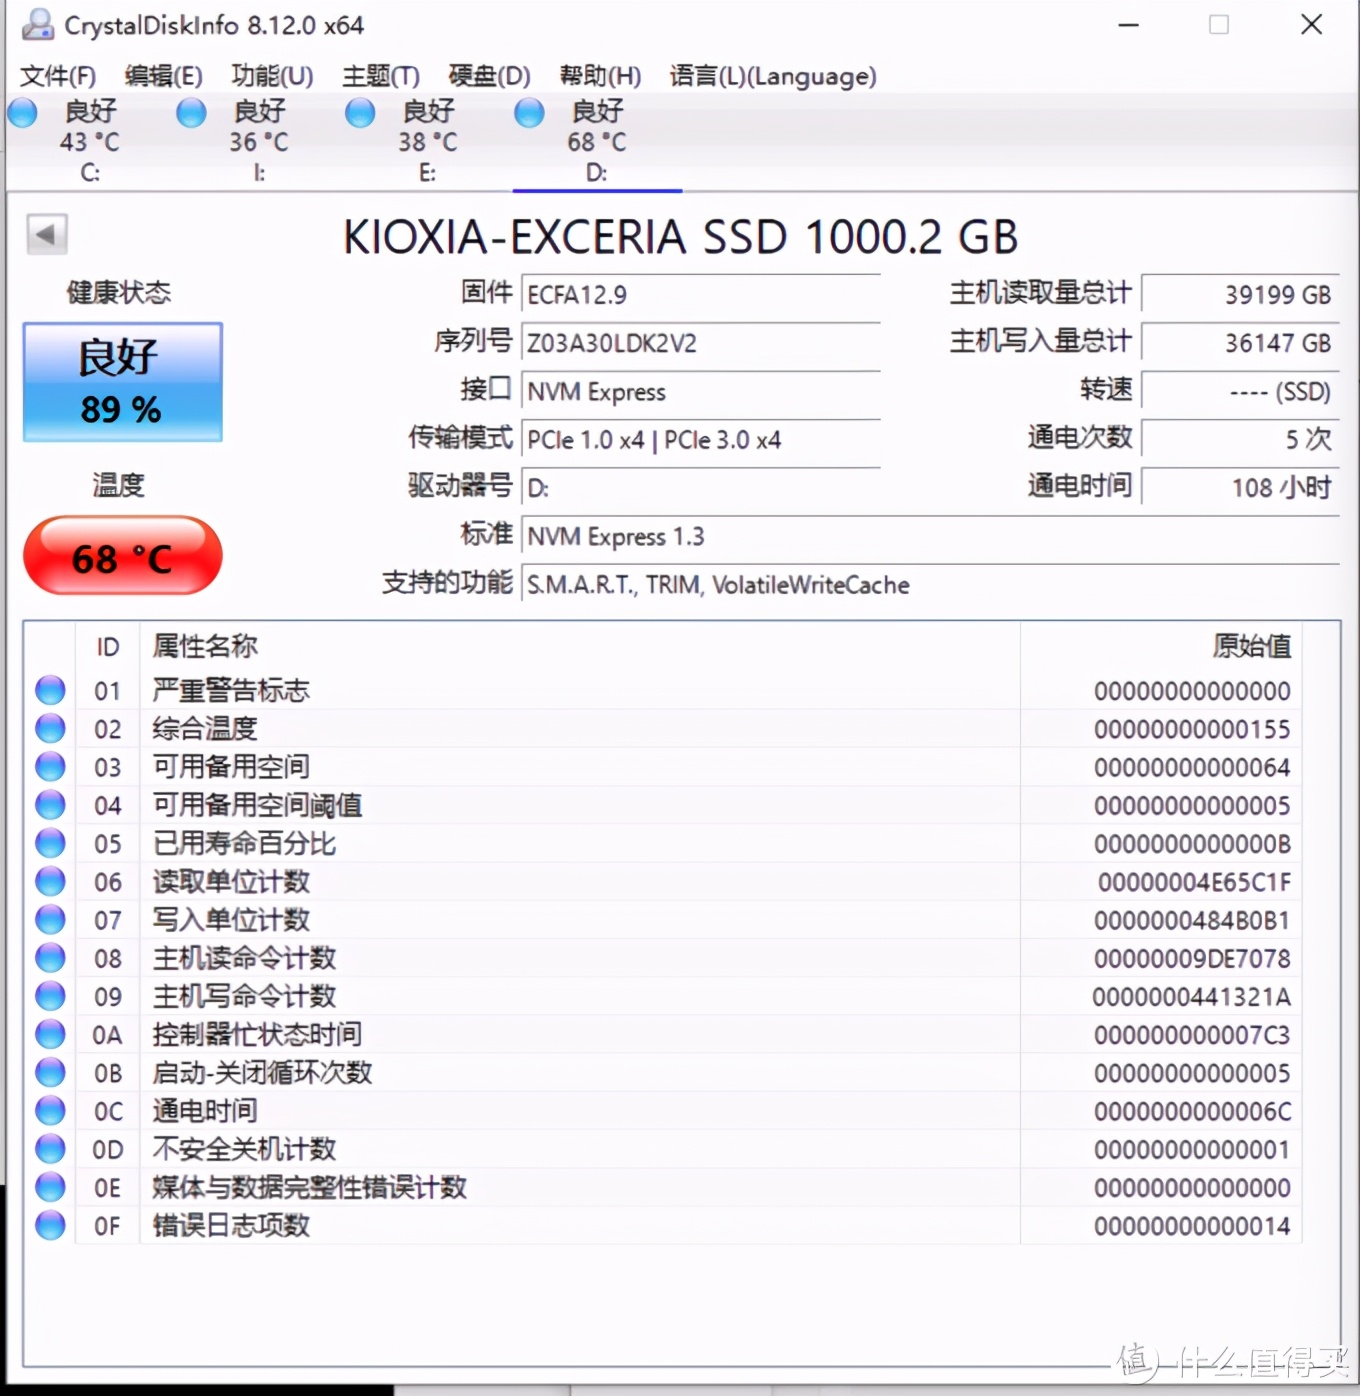
Task: Click the red 68 °C temperature indicator
Action: pos(122,557)
